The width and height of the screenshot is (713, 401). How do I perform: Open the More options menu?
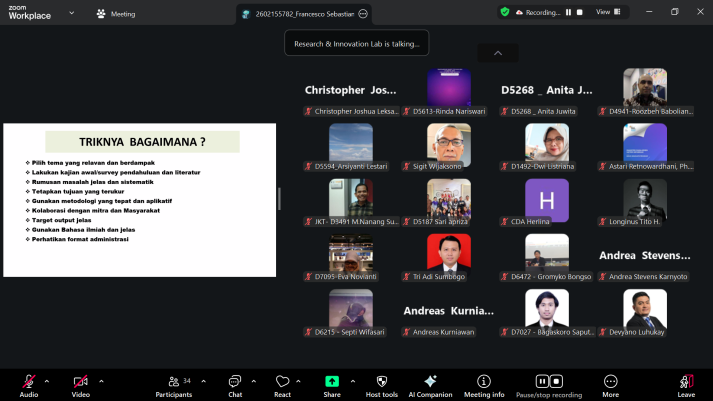click(x=610, y=382)
